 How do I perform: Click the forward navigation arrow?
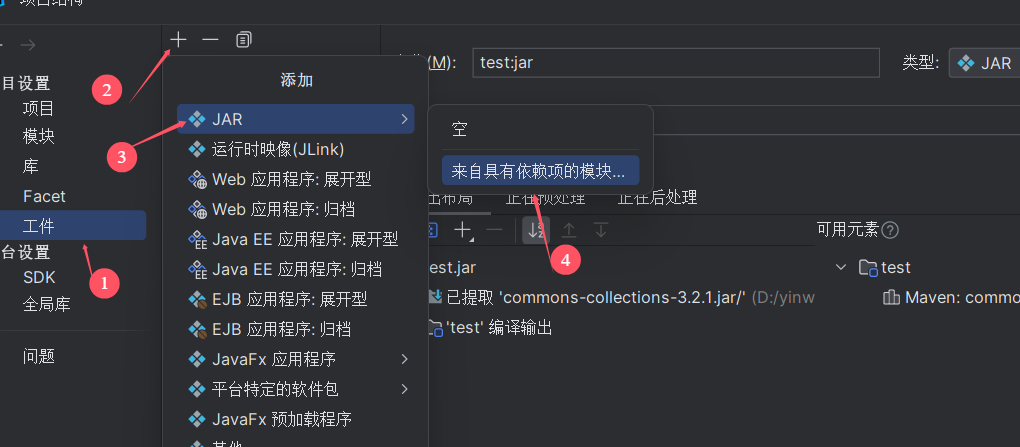tap(28, 45)
